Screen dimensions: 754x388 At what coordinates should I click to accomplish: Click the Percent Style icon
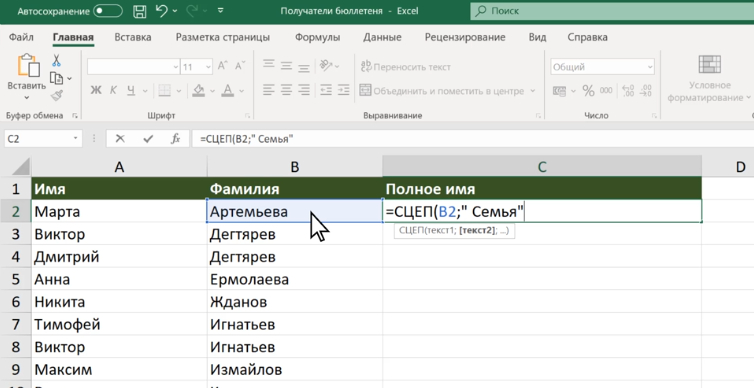click(x=588, y=90)
